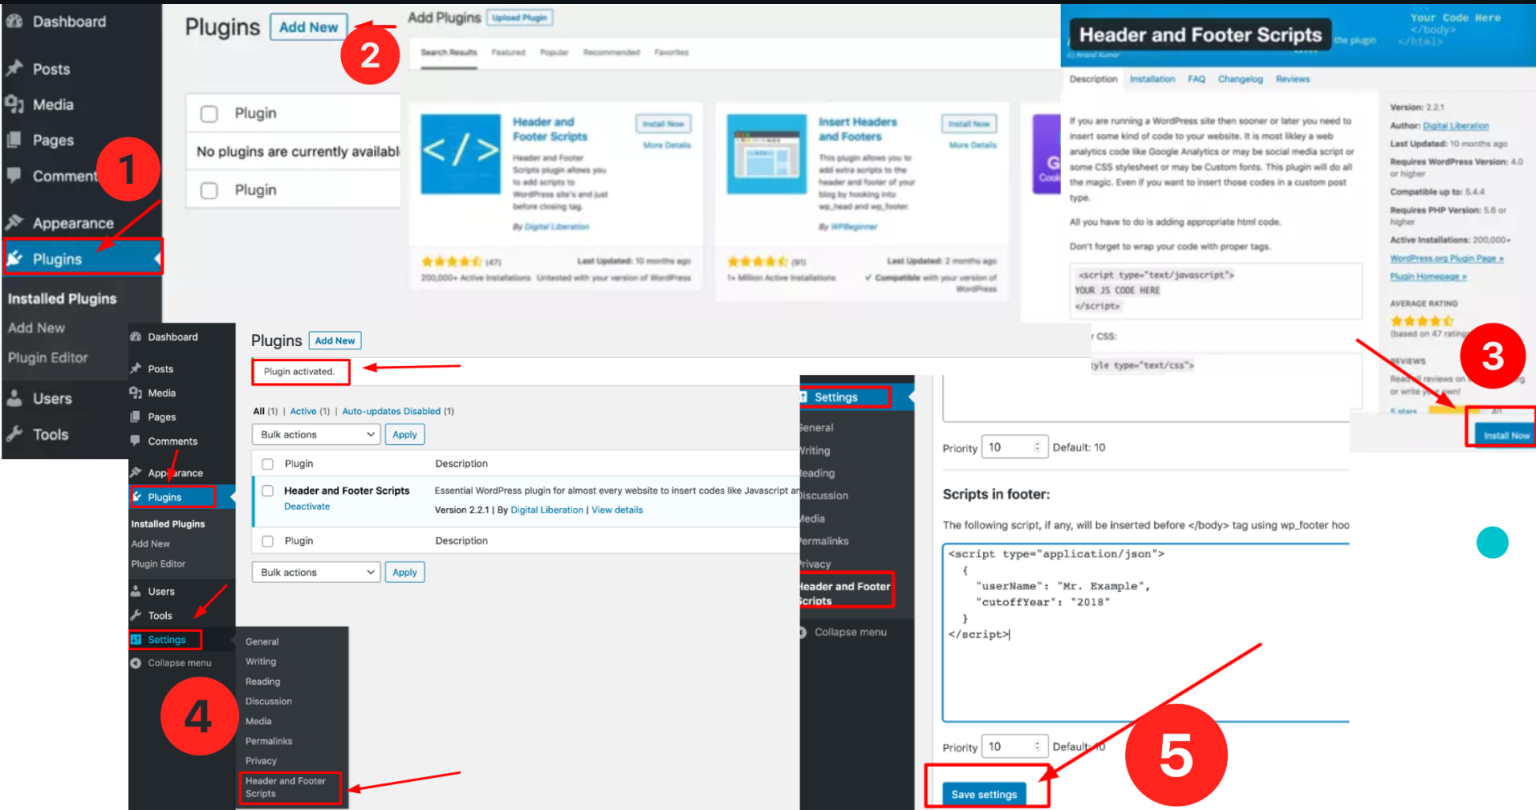Switch to the Popular tab in Add Plugins

pos(555,52)
